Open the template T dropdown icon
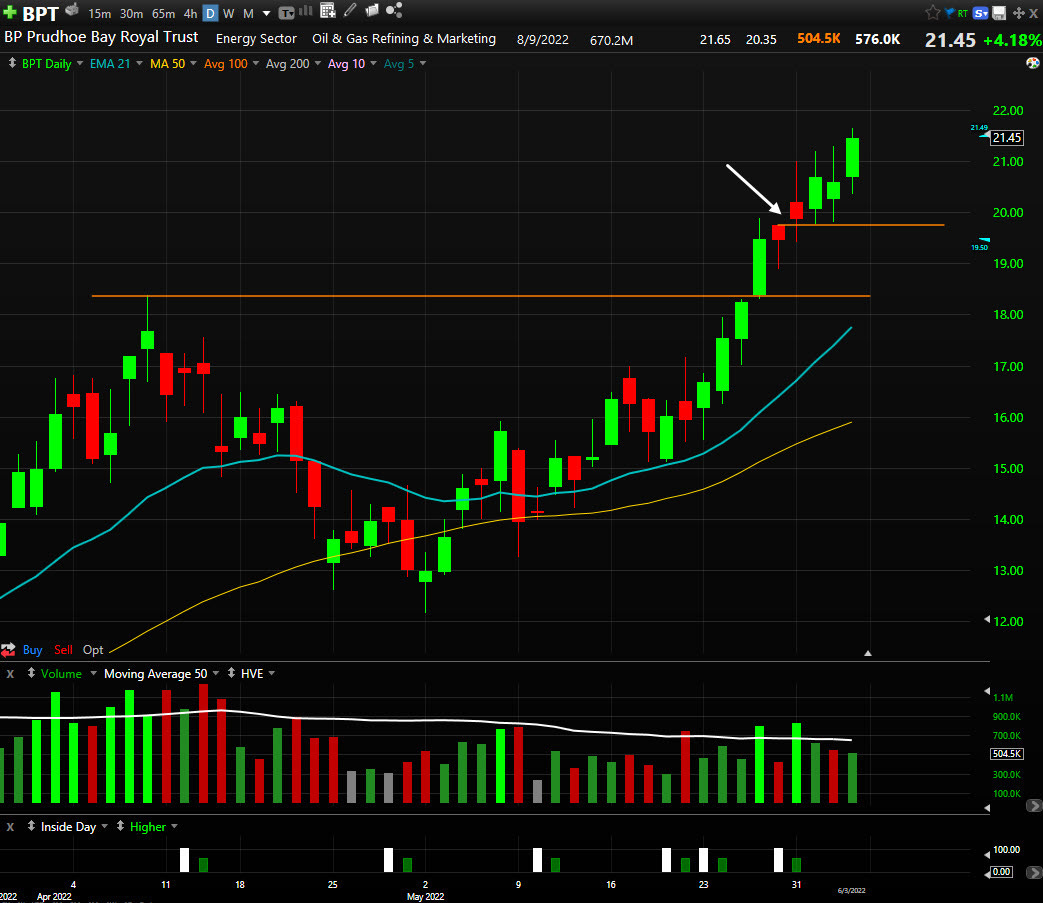The width and height of the screenshot is (1043, 903). 286,13
